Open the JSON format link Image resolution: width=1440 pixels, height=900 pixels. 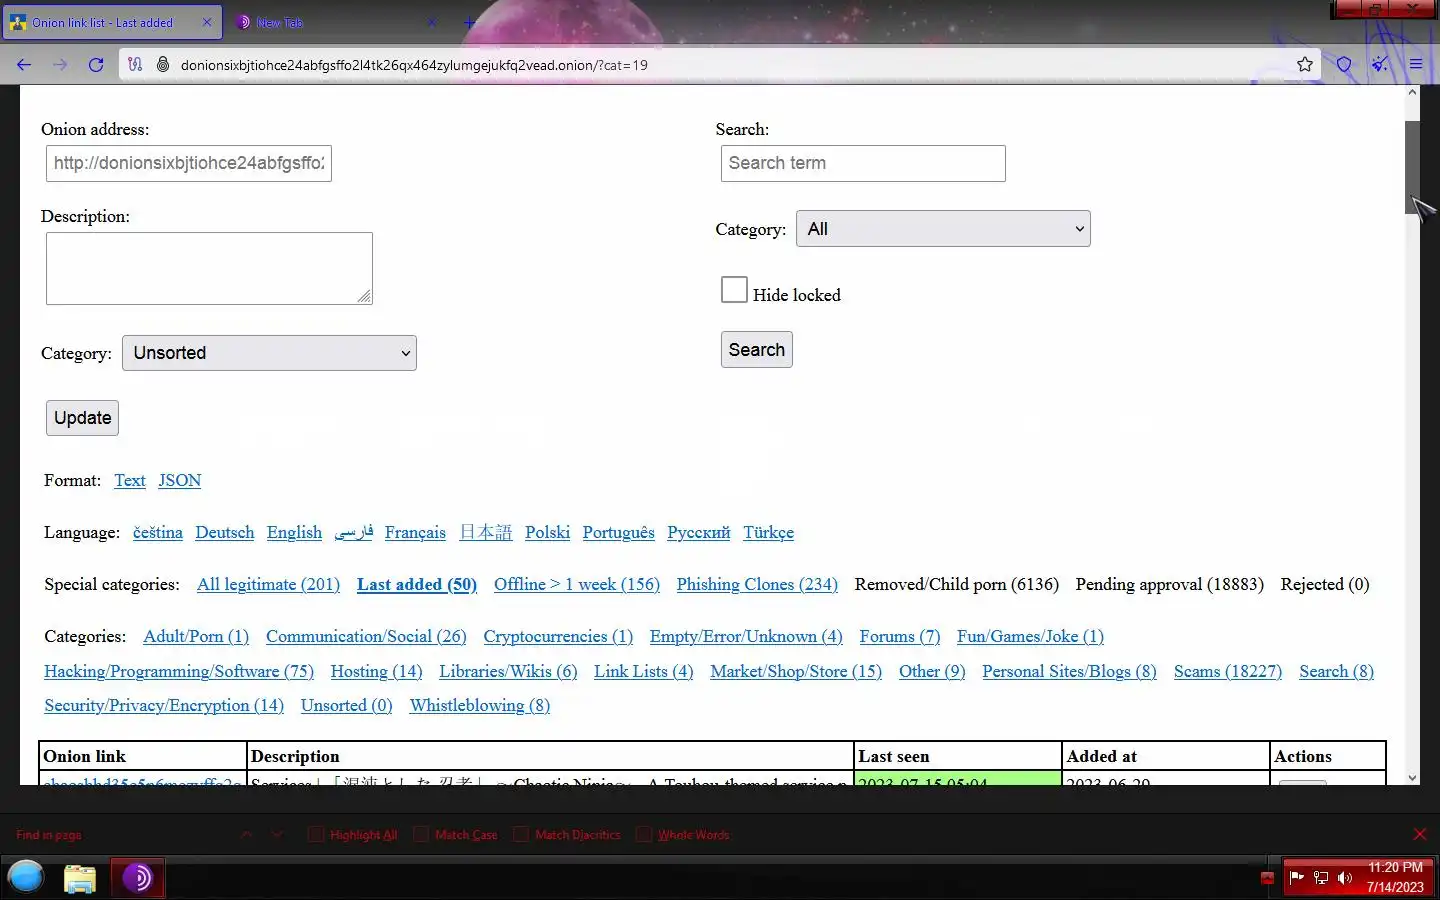click(x=180, y=480)
